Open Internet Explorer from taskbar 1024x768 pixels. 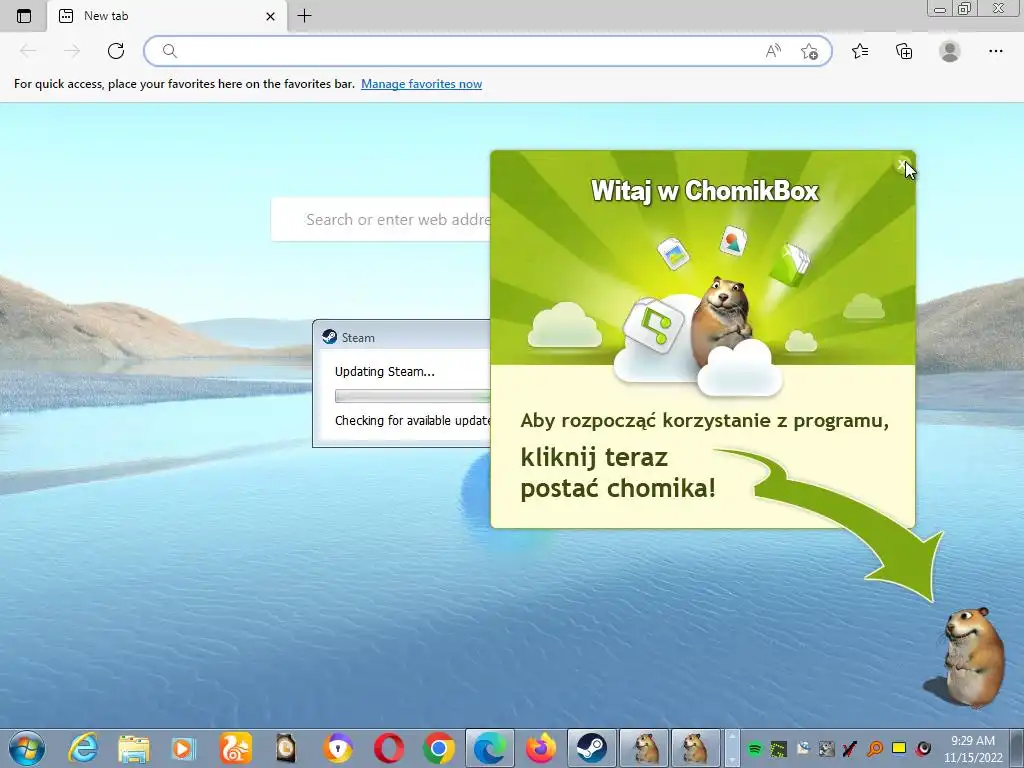click(83, 748)
